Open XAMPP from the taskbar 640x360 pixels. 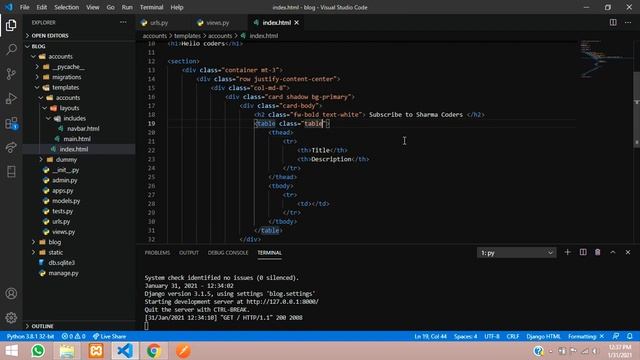[96, 351]
